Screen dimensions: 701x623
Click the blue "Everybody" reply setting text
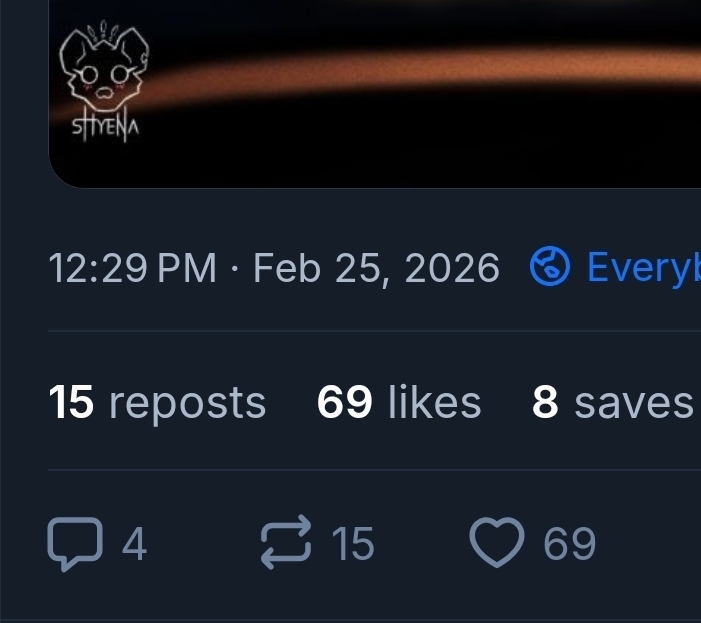(x=643, y=268)
